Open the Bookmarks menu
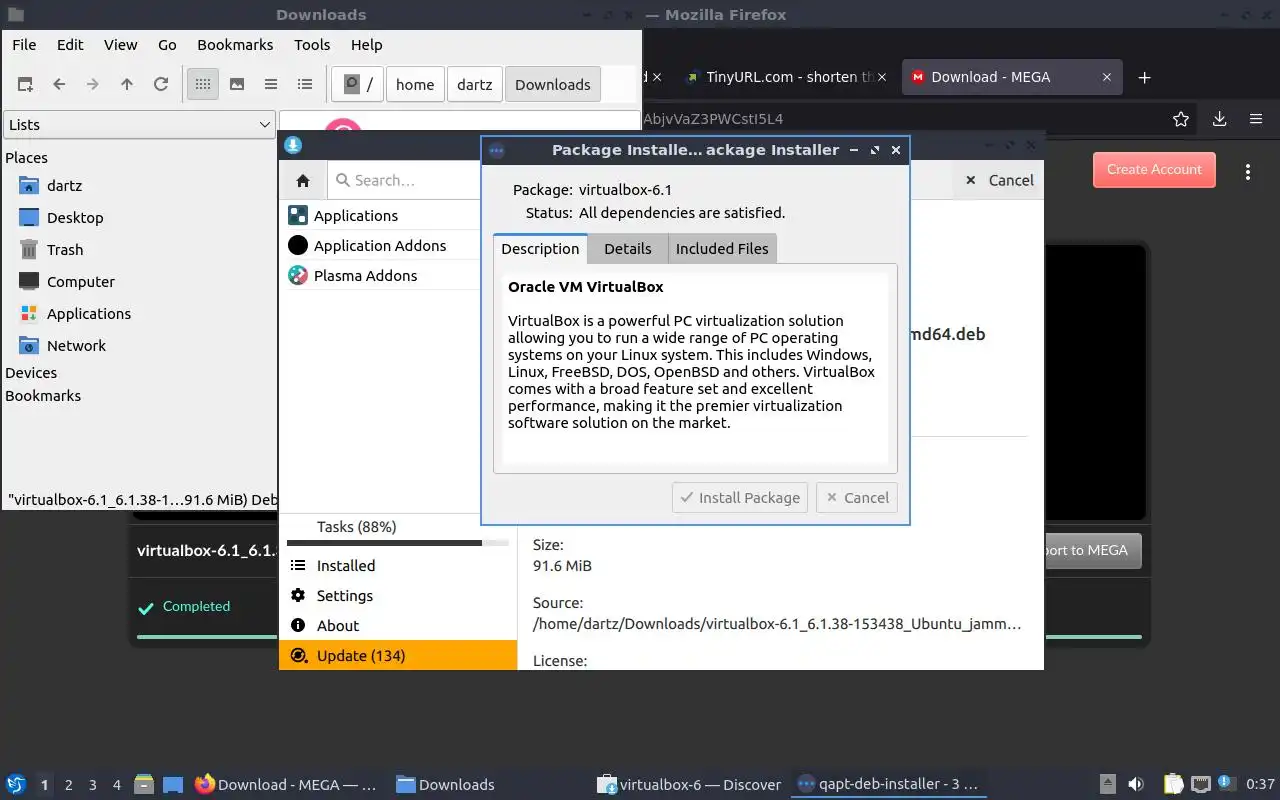 pos(235,45)
